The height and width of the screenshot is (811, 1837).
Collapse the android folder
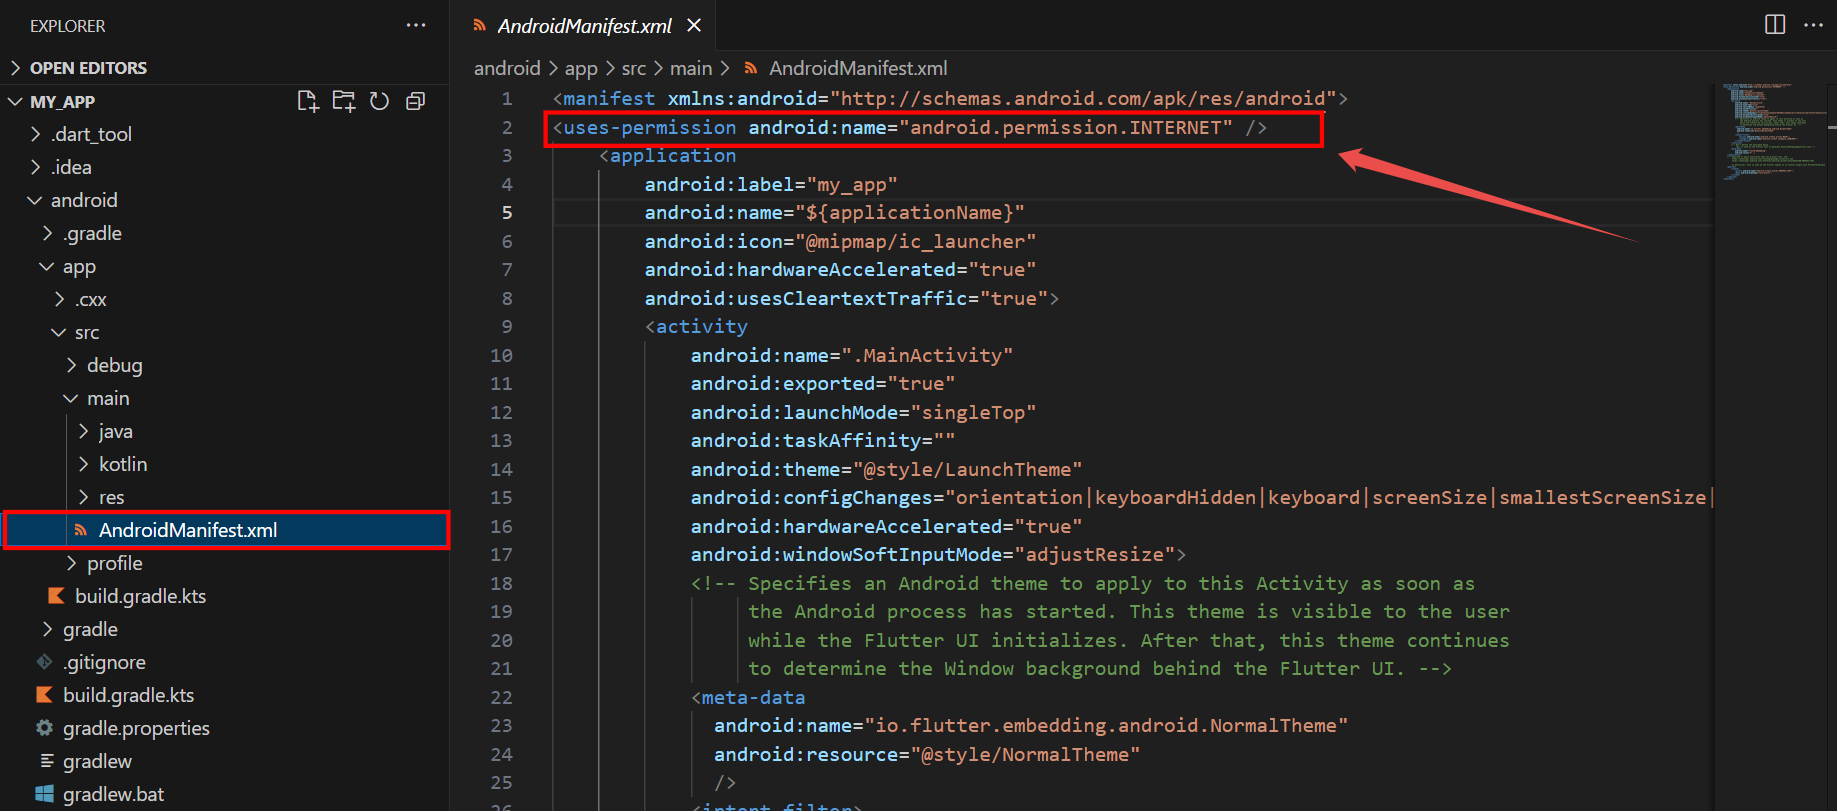(35, 200)
